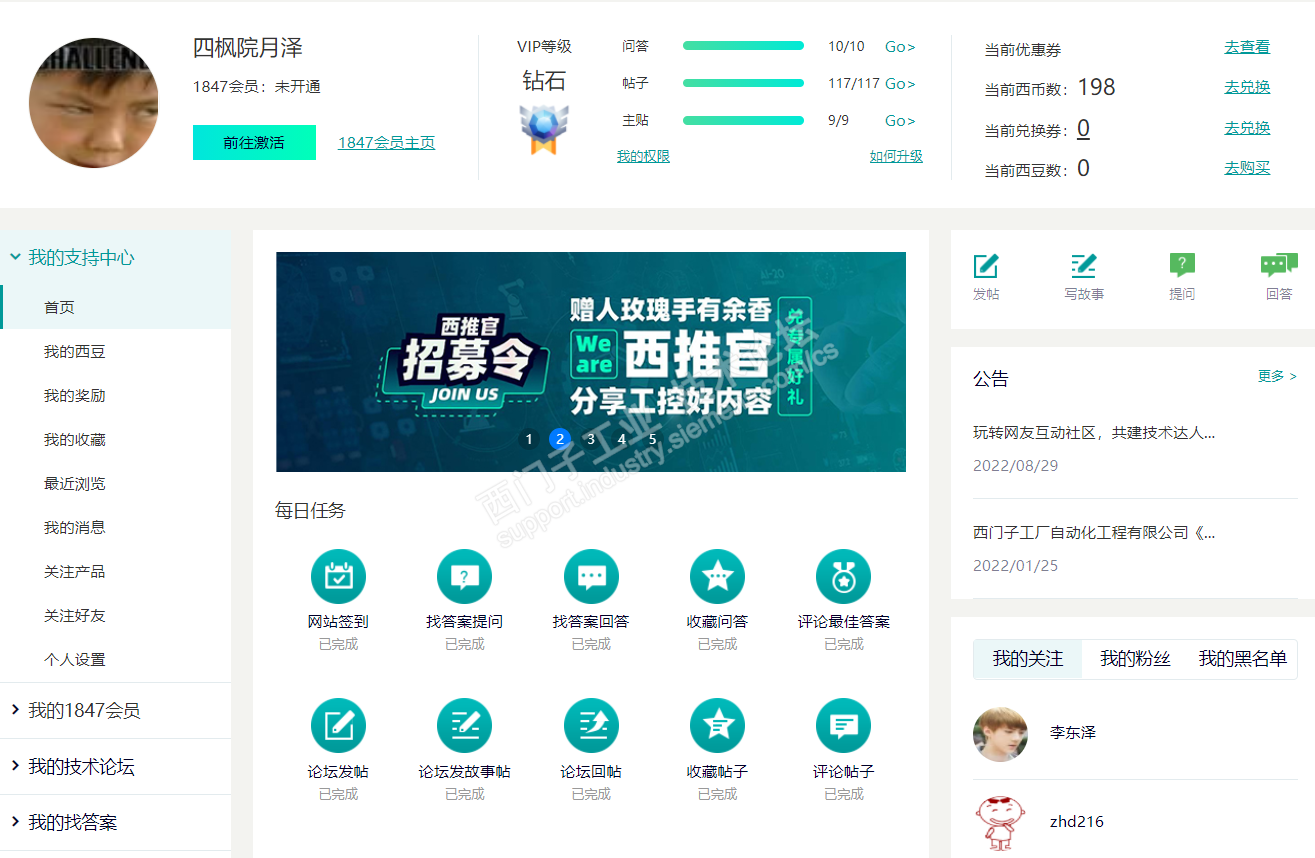Screen dimensions: 1315x858
Task: Click the 去购买 link for 西豆
Action: pos(1247,168)
